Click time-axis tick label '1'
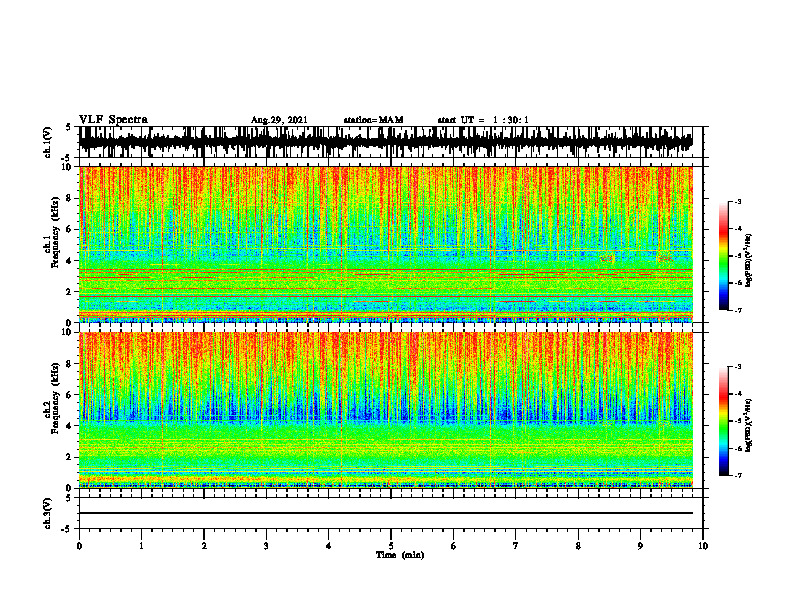The height and width of the screenshot is (612, 792). 141,546
